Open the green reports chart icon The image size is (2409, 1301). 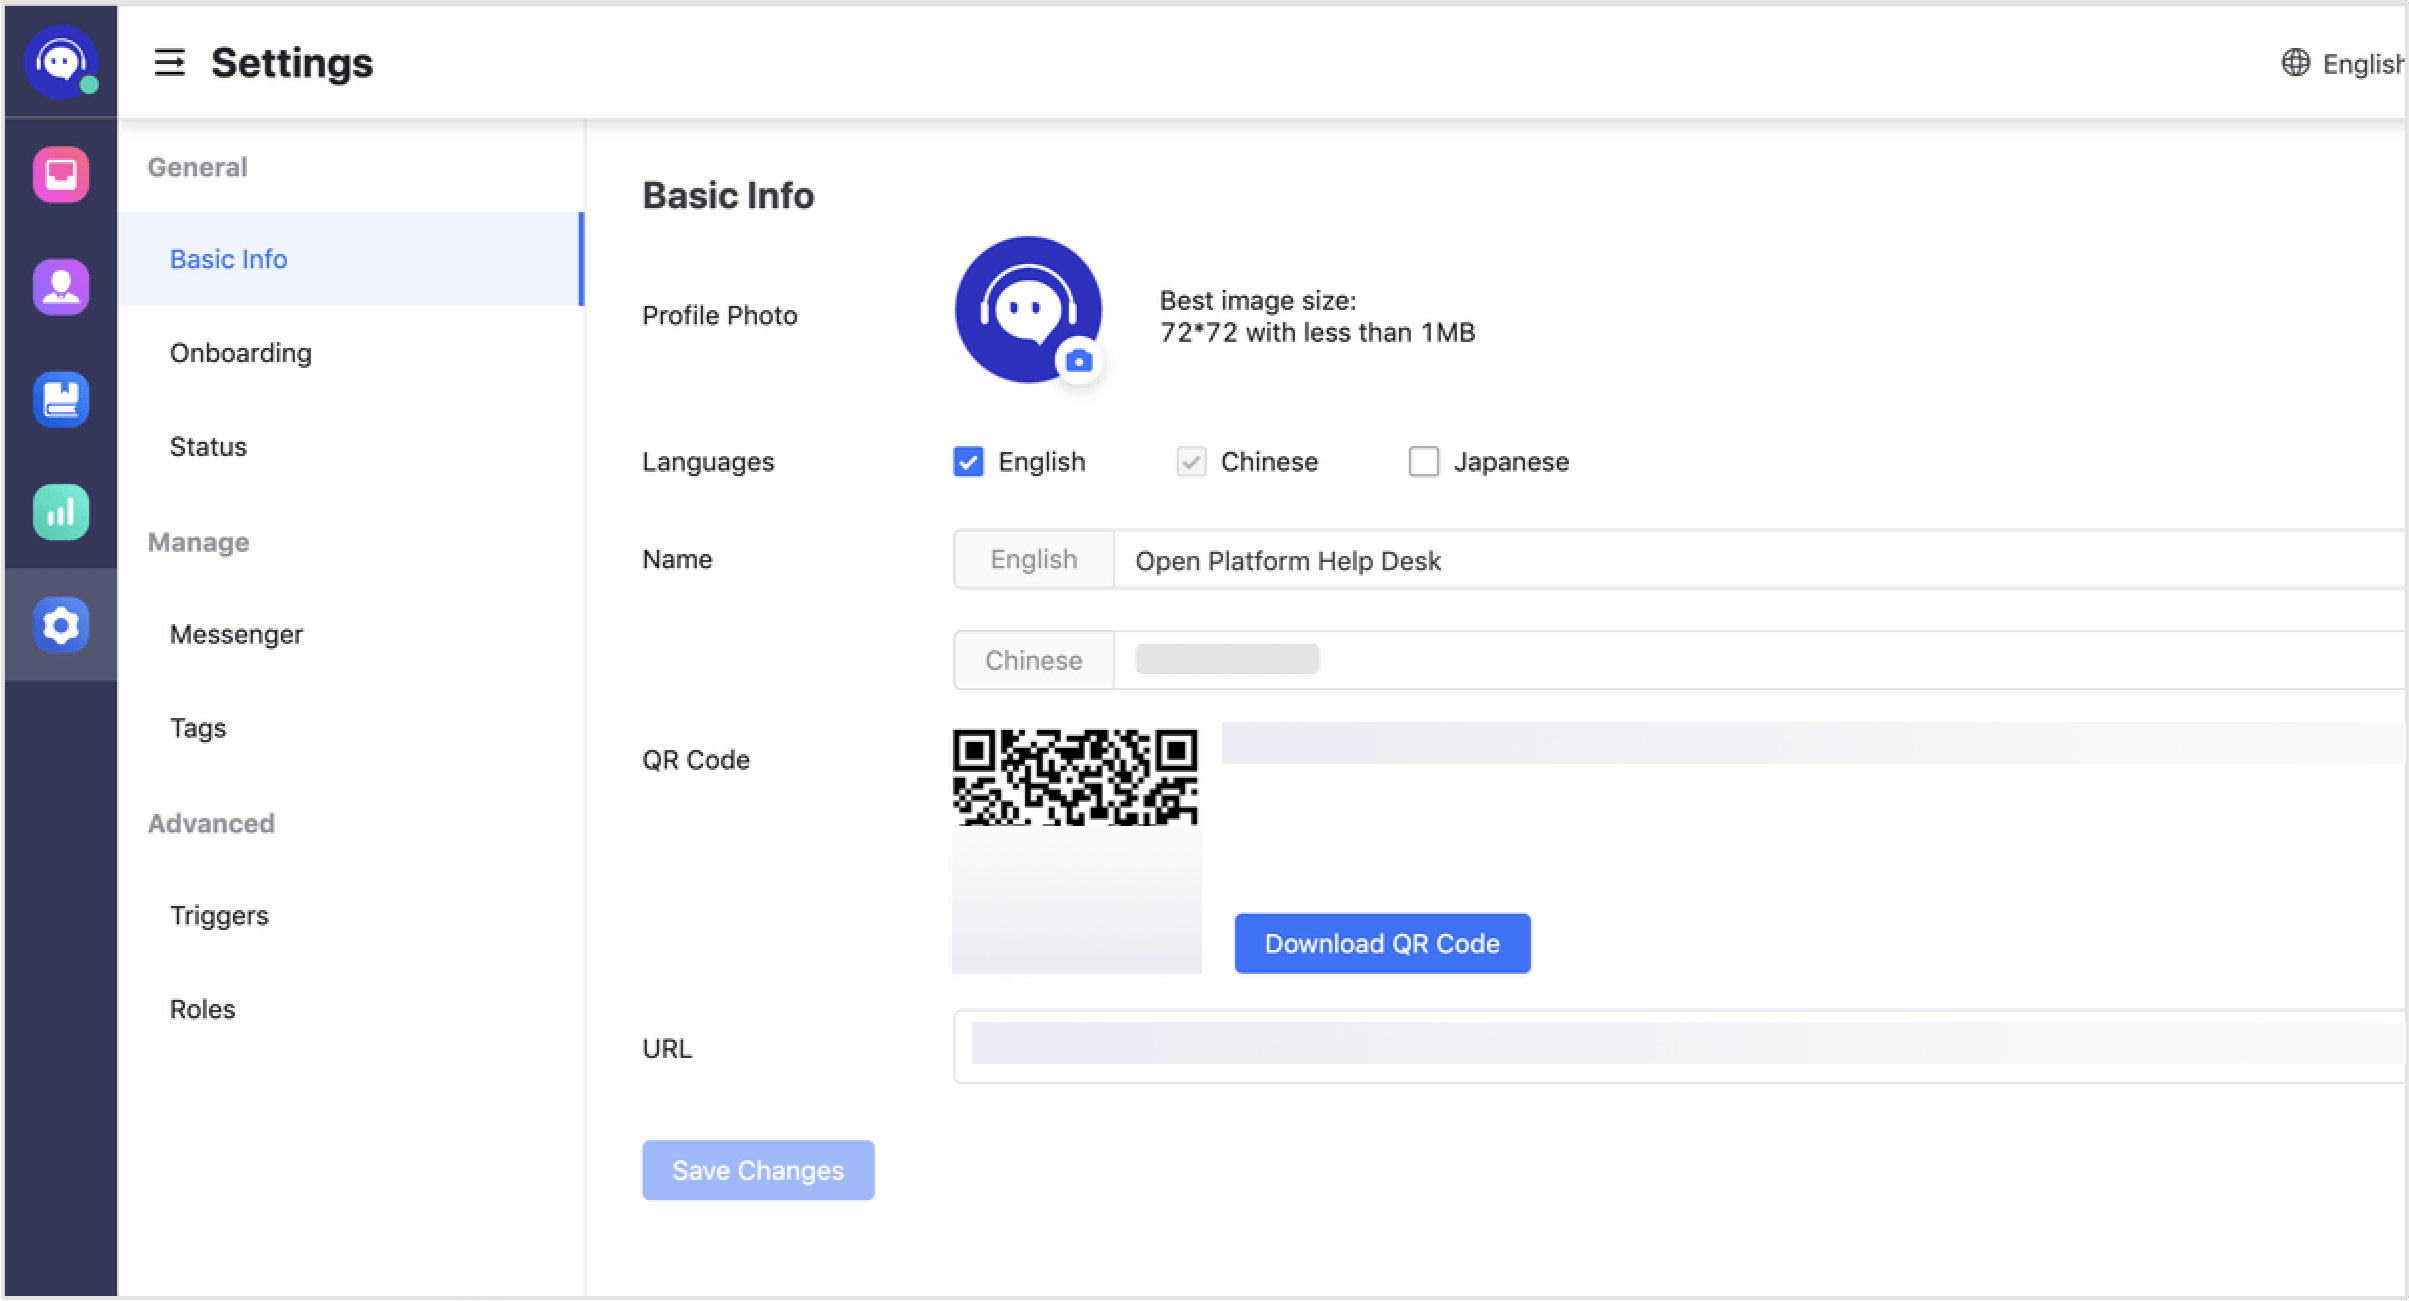(x=61, y=513)
